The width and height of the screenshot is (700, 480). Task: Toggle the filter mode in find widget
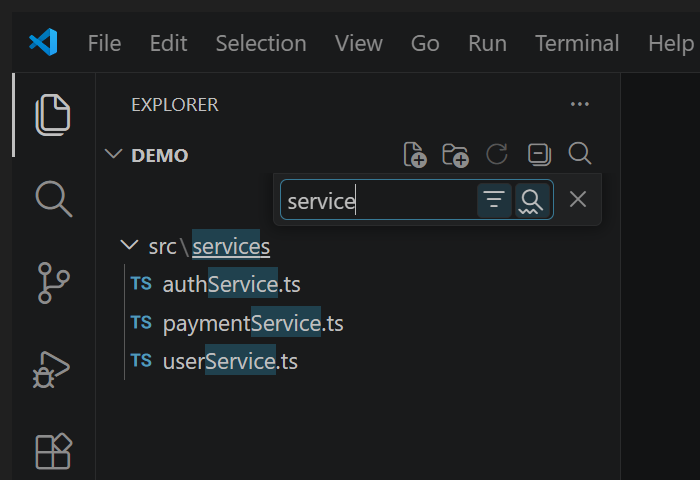(x=494, y=200)
